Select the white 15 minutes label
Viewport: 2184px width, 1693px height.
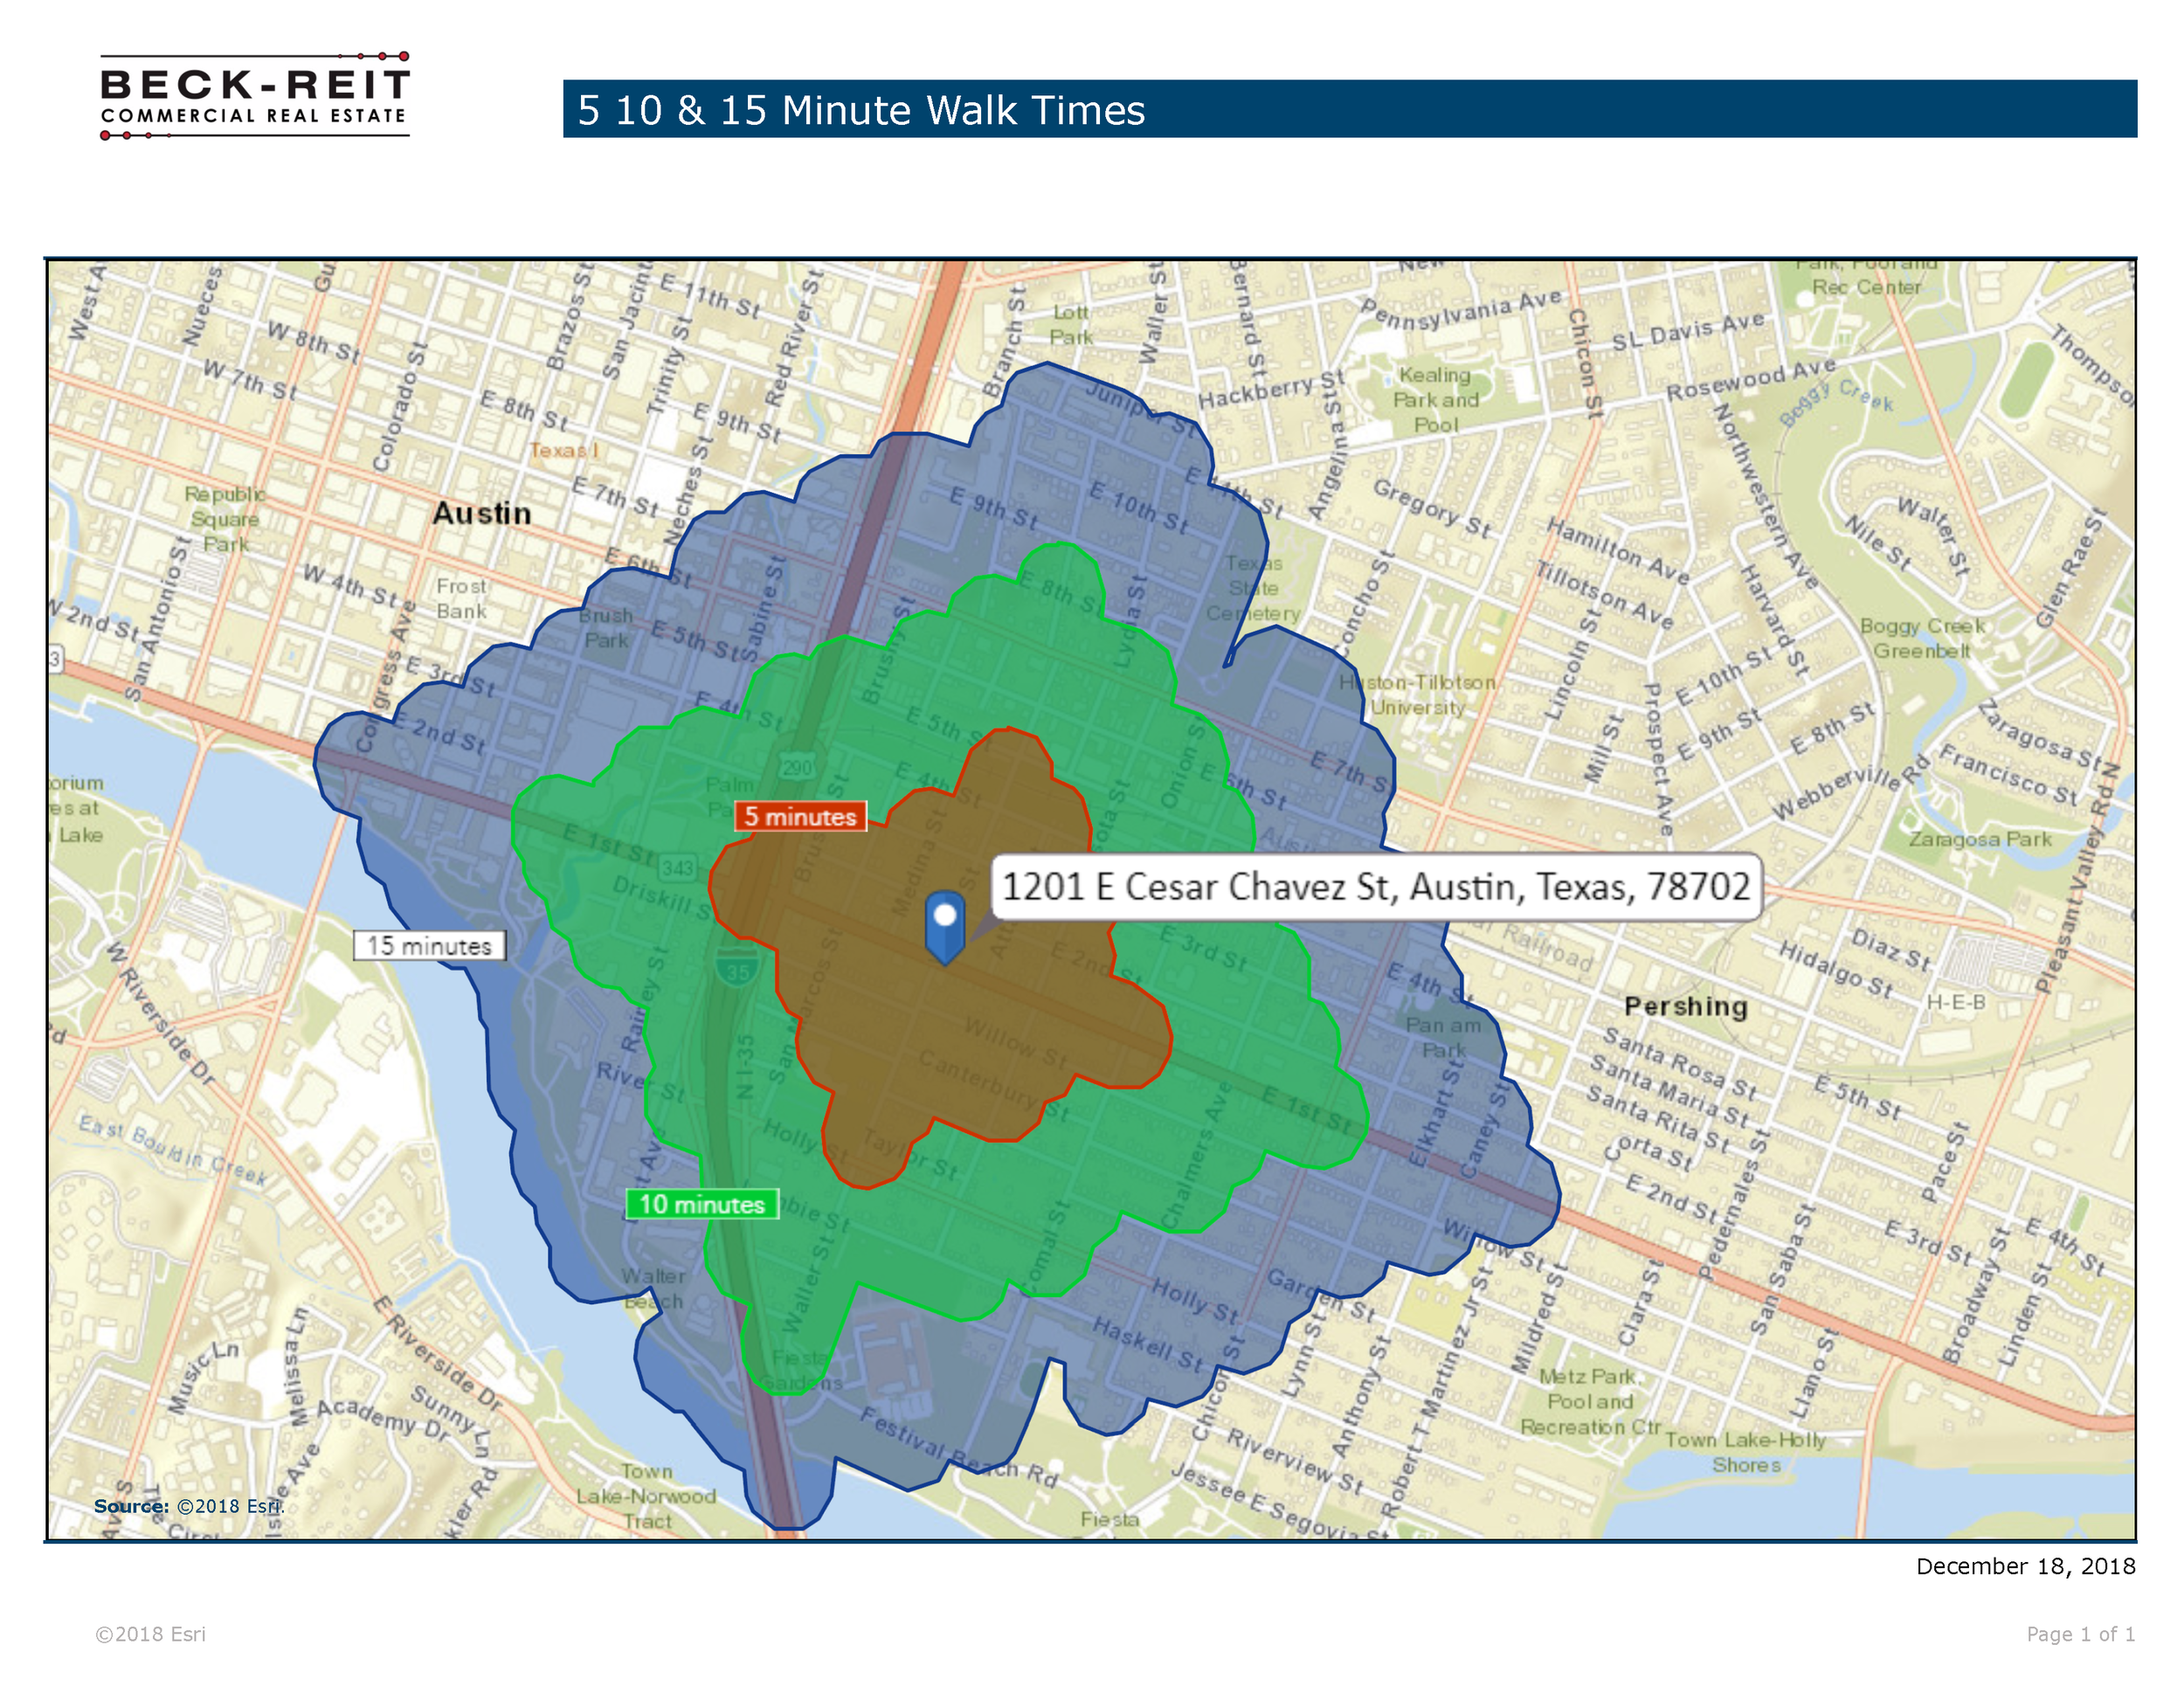point(429,945)
